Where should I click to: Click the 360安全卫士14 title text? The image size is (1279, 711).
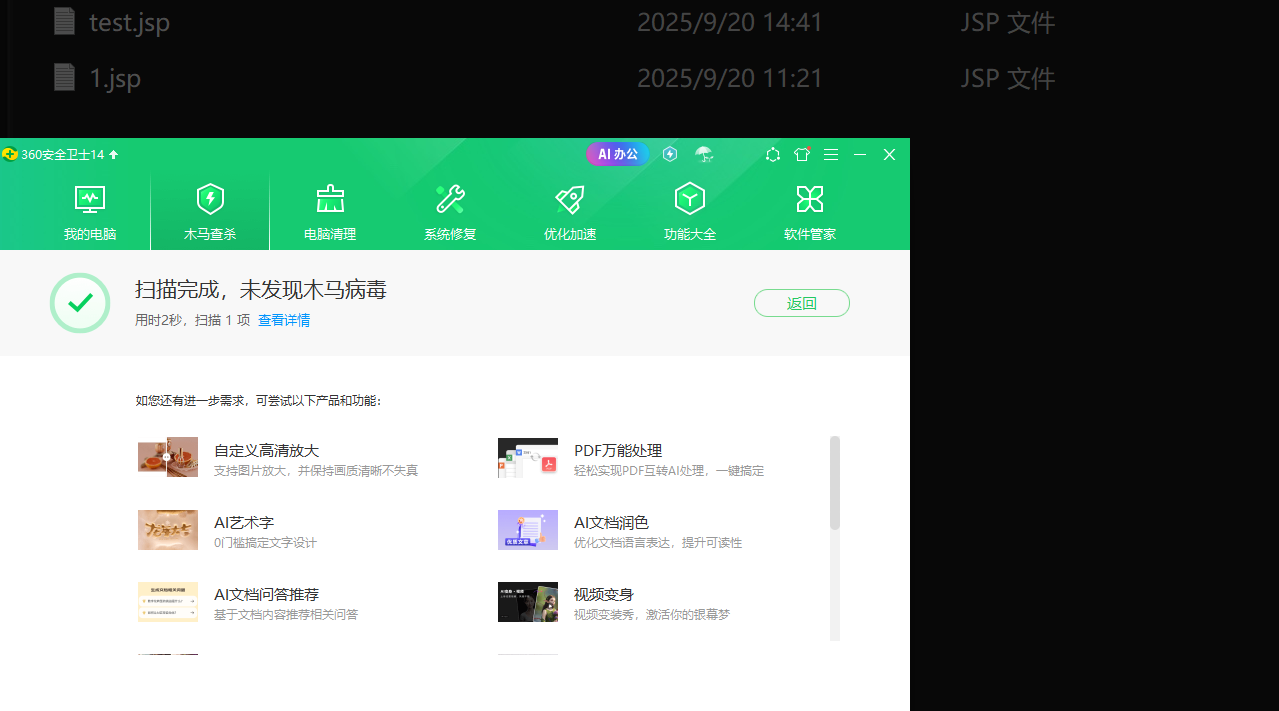coord(63,154)
